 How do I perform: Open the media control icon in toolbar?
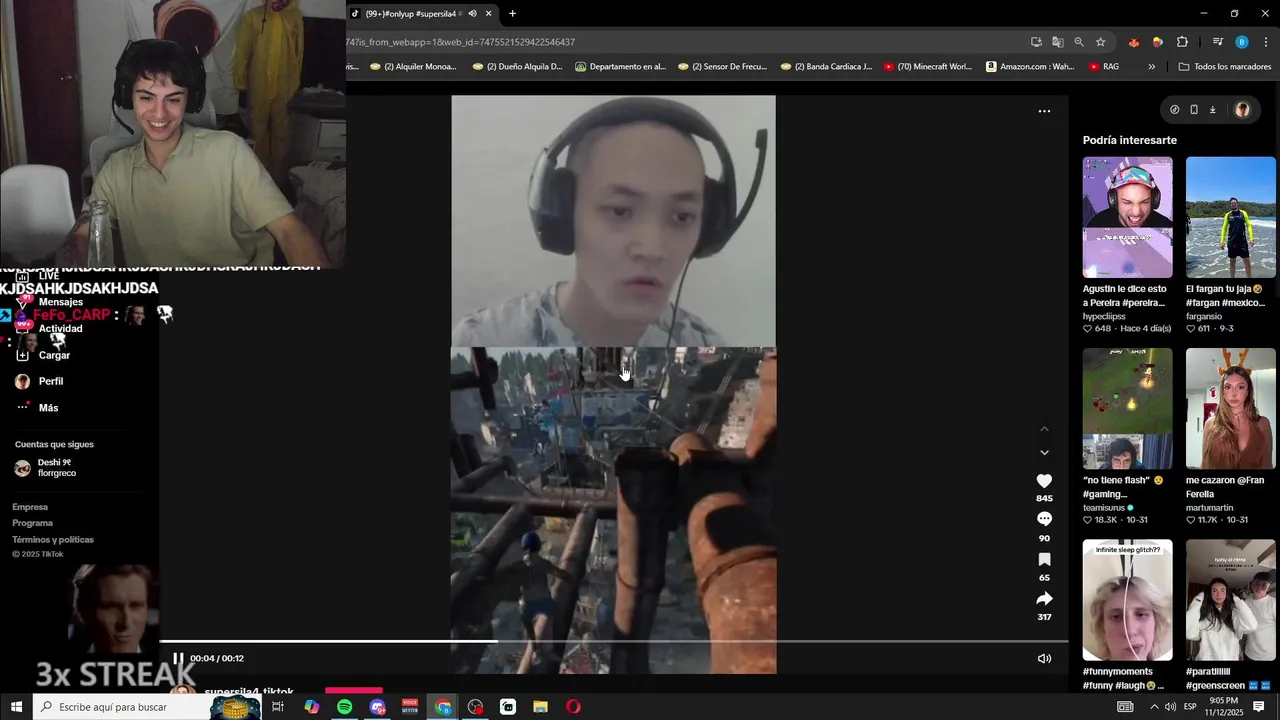click(1217, 42)
